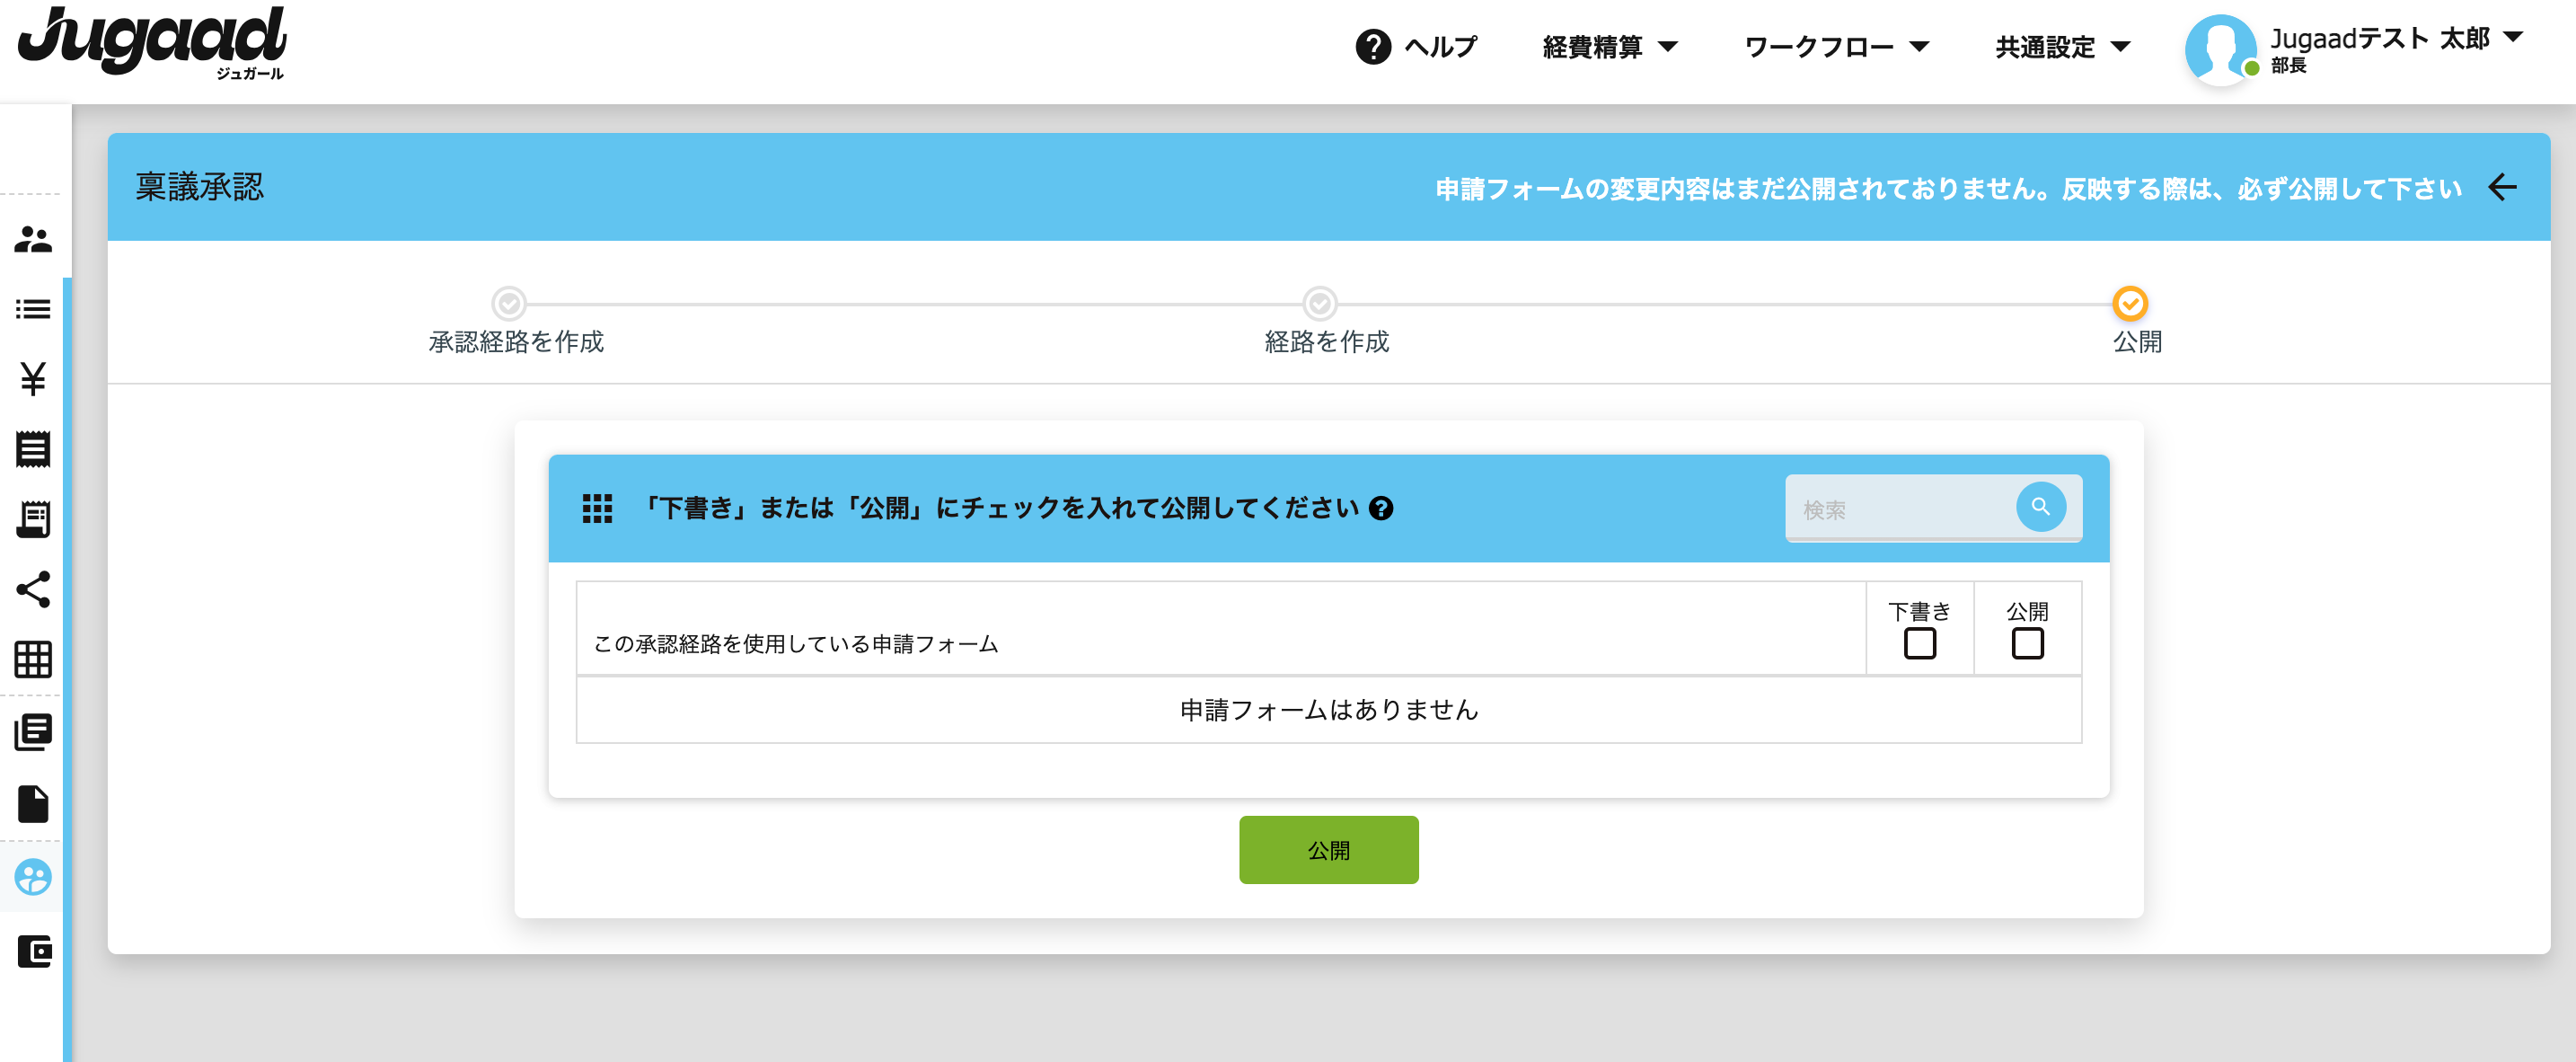The height and width of the screenshot is (1062, 2576).
Task: Open the receipt sidebar icon
Action: pos(33,449)
